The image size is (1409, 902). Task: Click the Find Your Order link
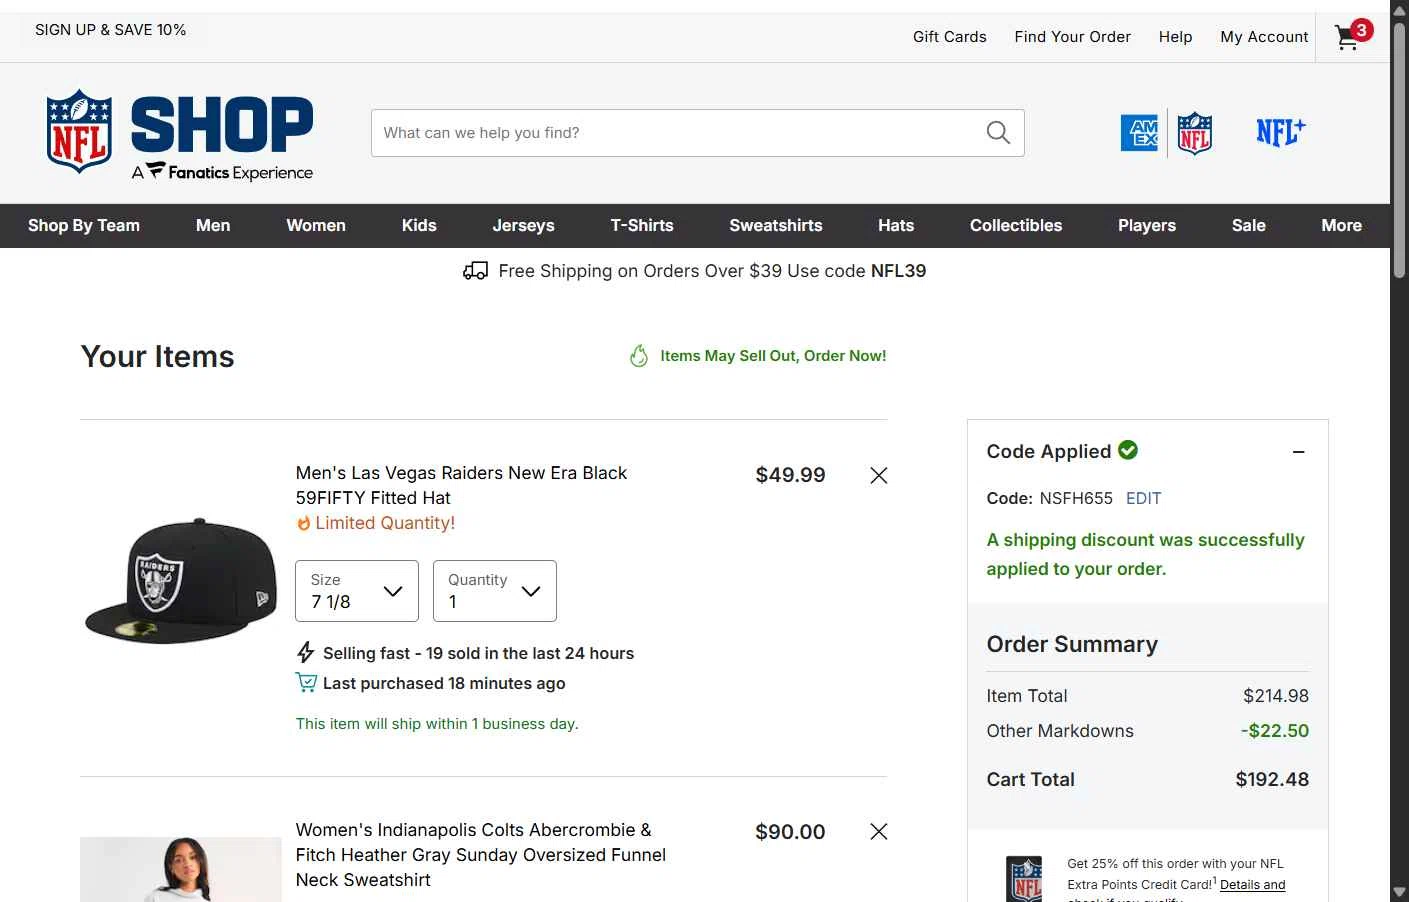1072,37
